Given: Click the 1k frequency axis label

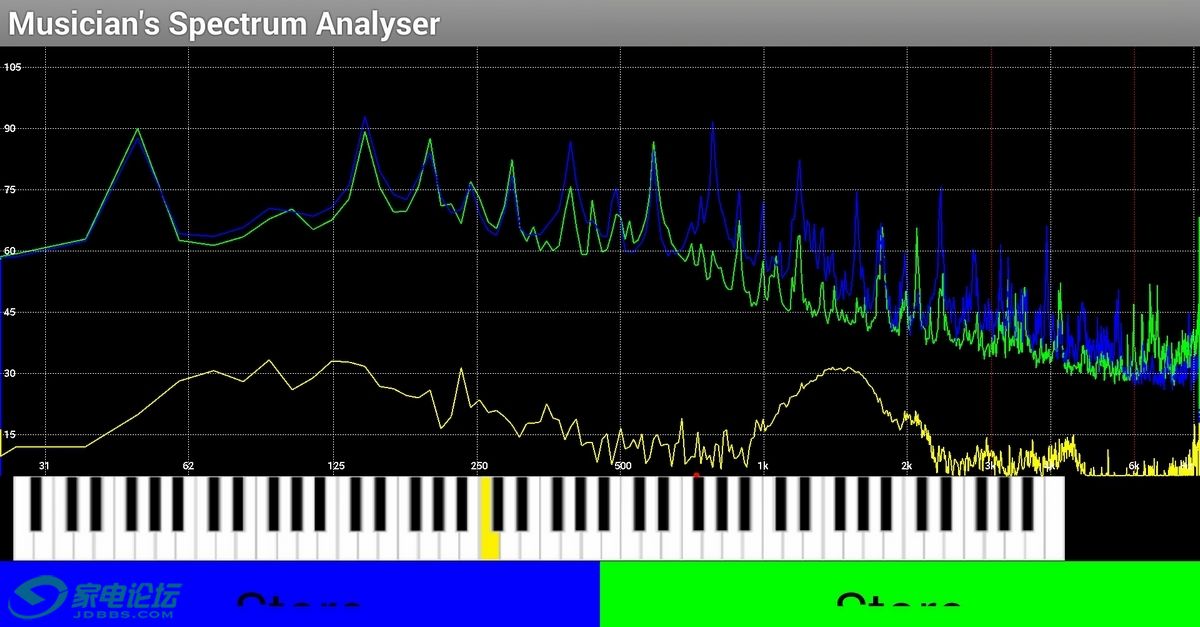Looking at the screenshot, I should point(763,466).
